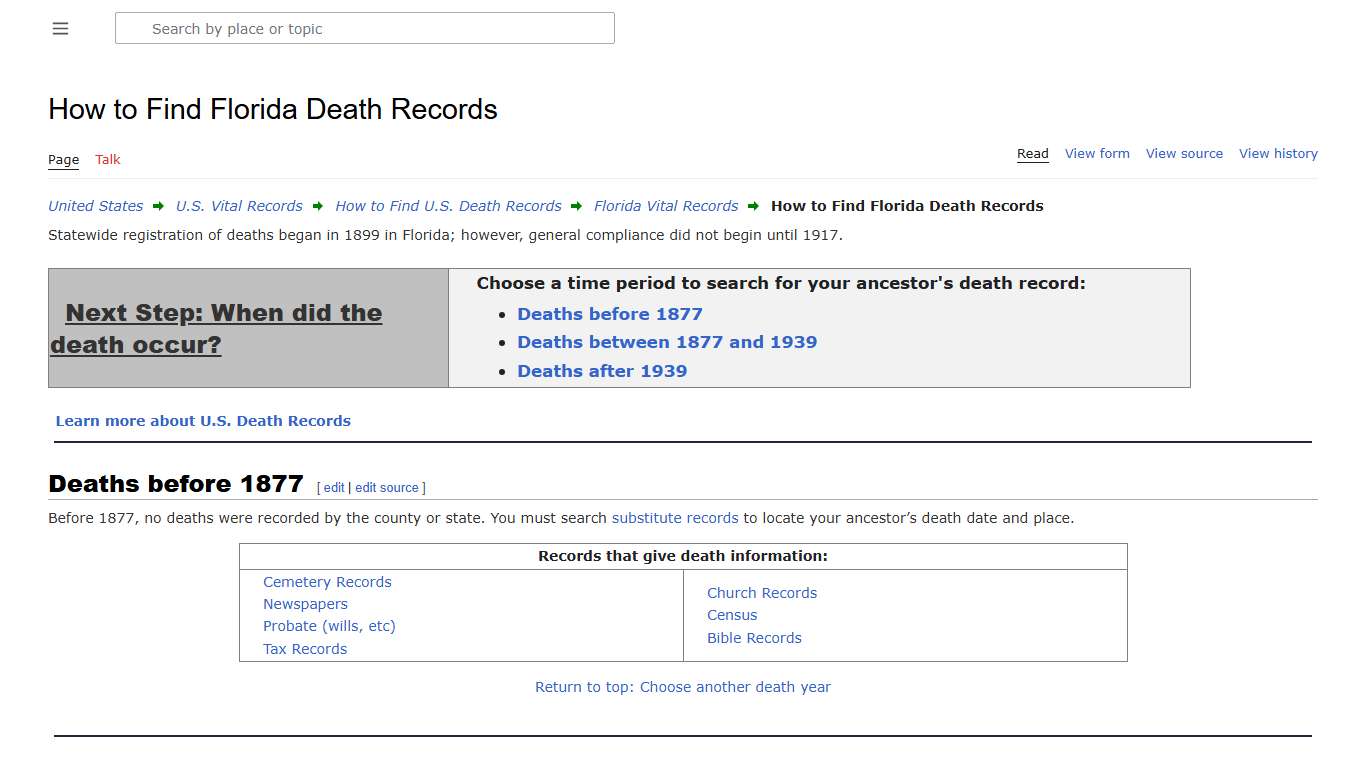Click the green arrow after United States
This screenshot has width=1366, height=768.
[158, 206]
